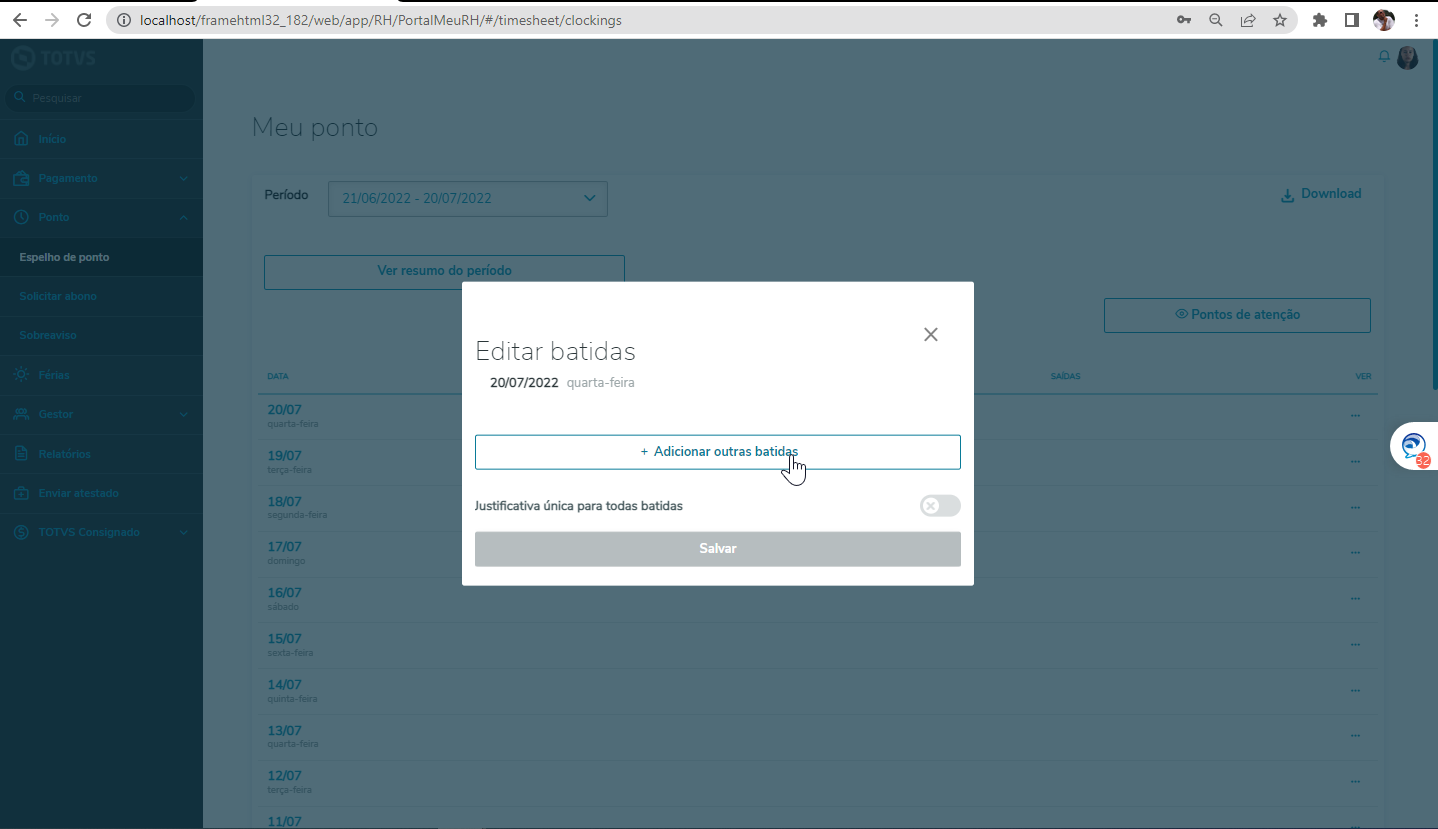Open the chat support widget
Screen dimensions: 1438x829
[x=1414, y=446]
